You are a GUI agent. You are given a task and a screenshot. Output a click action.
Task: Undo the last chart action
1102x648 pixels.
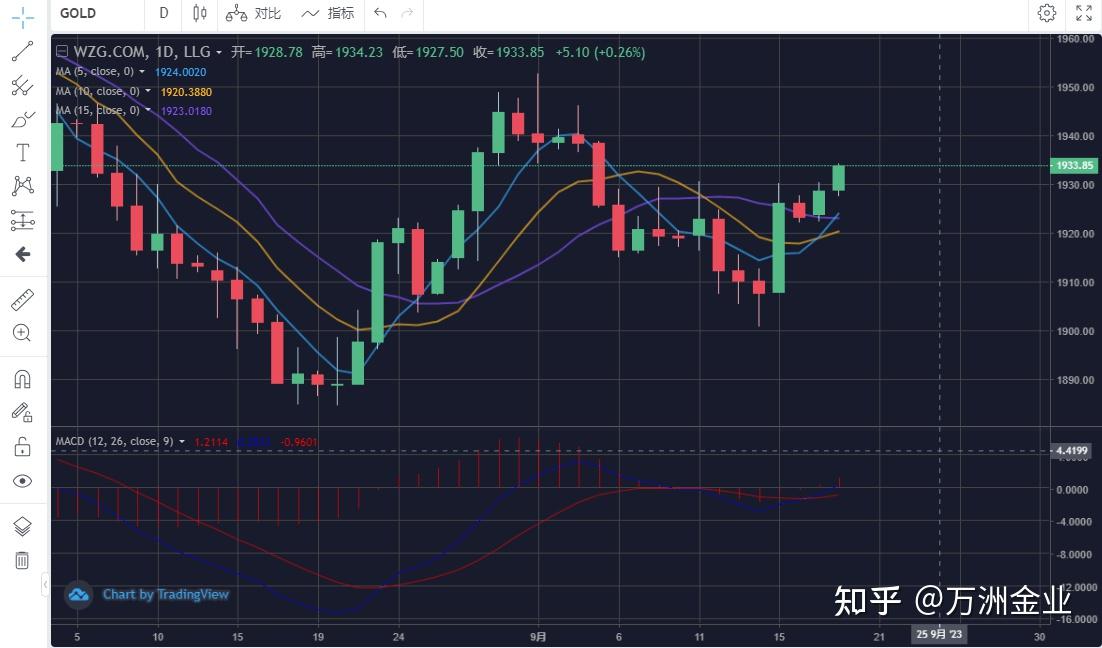point(380,13)
